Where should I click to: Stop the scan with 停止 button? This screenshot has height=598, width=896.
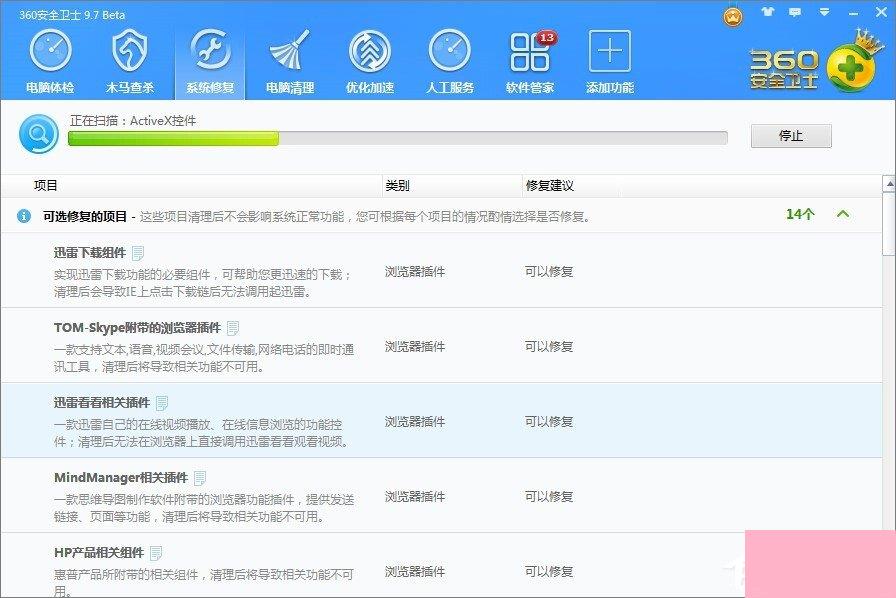coord(791,135)
